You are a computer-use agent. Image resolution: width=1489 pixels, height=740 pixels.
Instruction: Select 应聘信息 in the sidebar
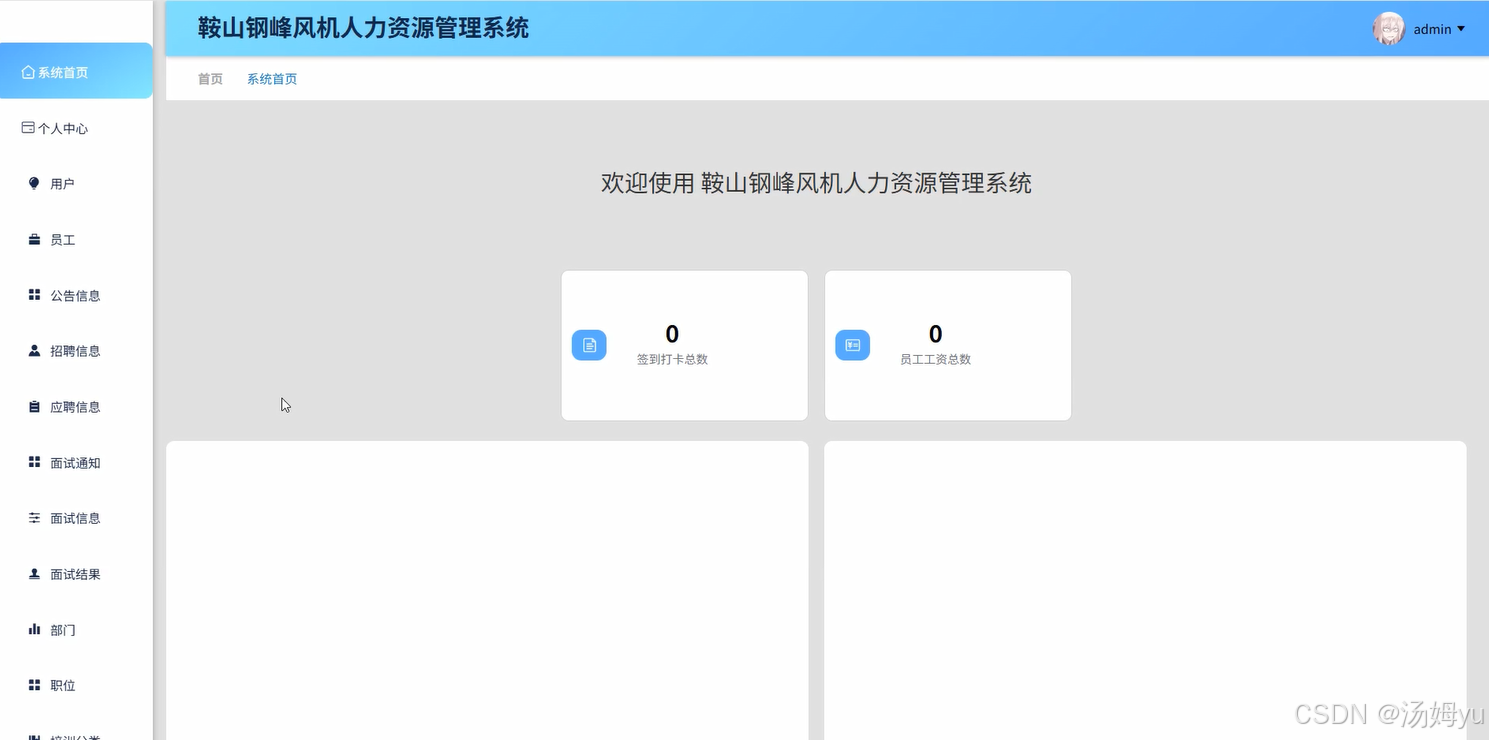[x=76, y=407]
